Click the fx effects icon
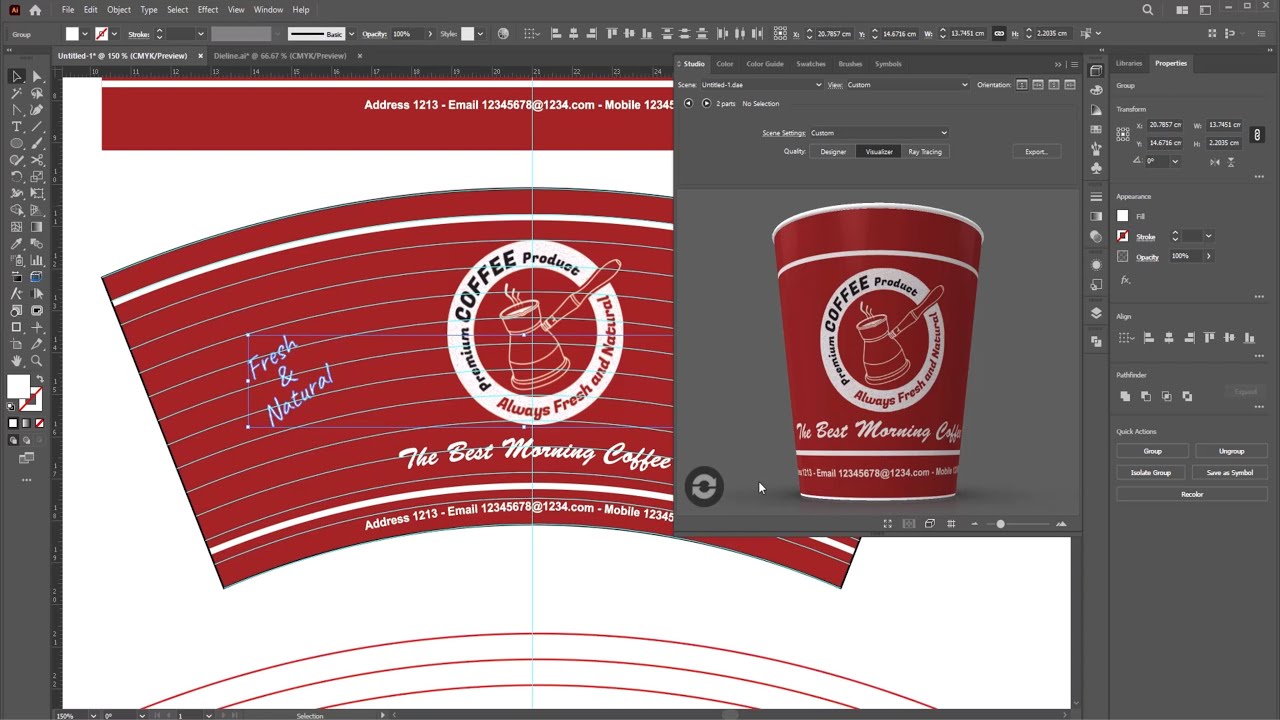 point(1125,280)
